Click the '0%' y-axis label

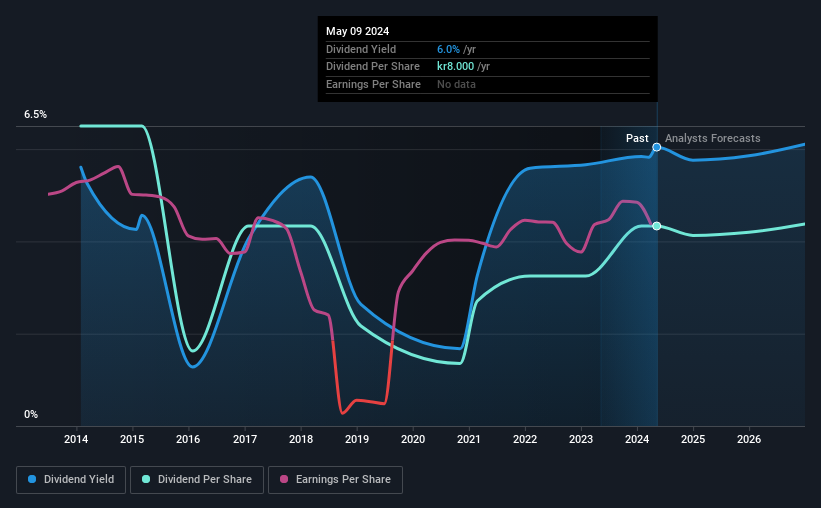coord(31,414)
